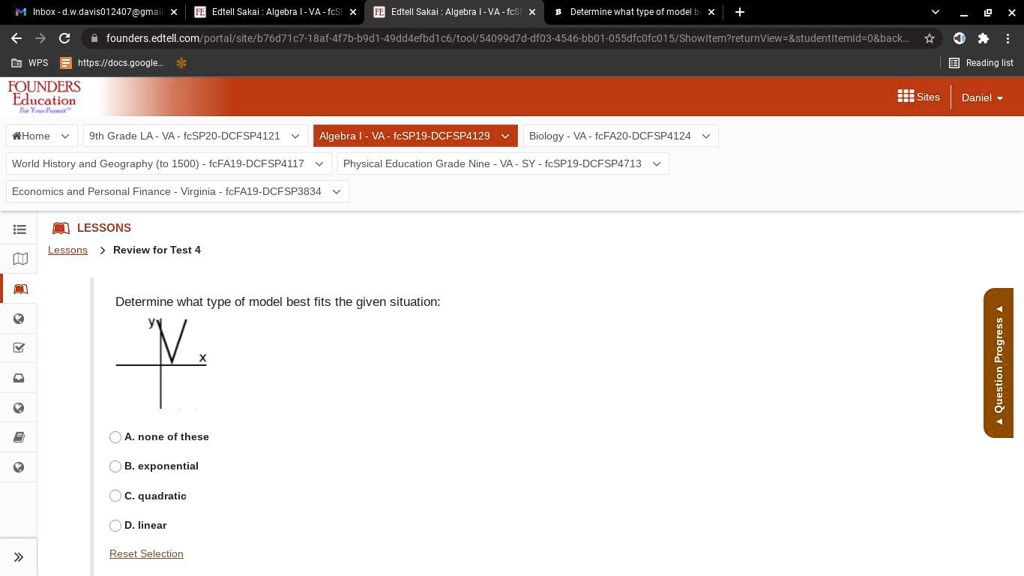Open the docs.google bookmark
The height and width of the screenshot is (576, 1024).
112,63
